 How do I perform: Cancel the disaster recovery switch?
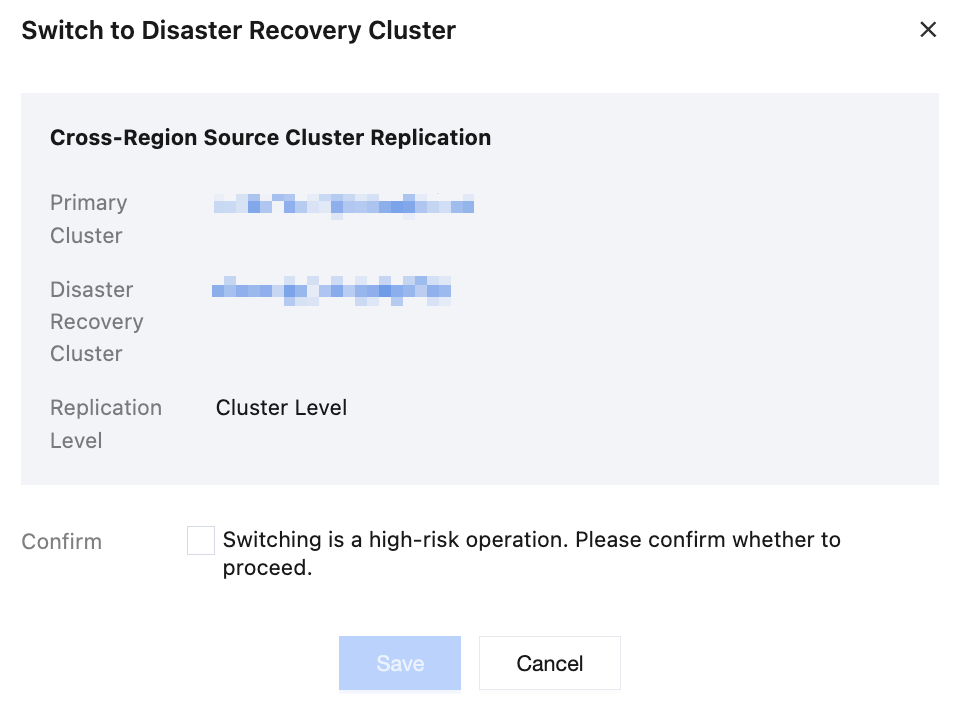coord(549,663)
